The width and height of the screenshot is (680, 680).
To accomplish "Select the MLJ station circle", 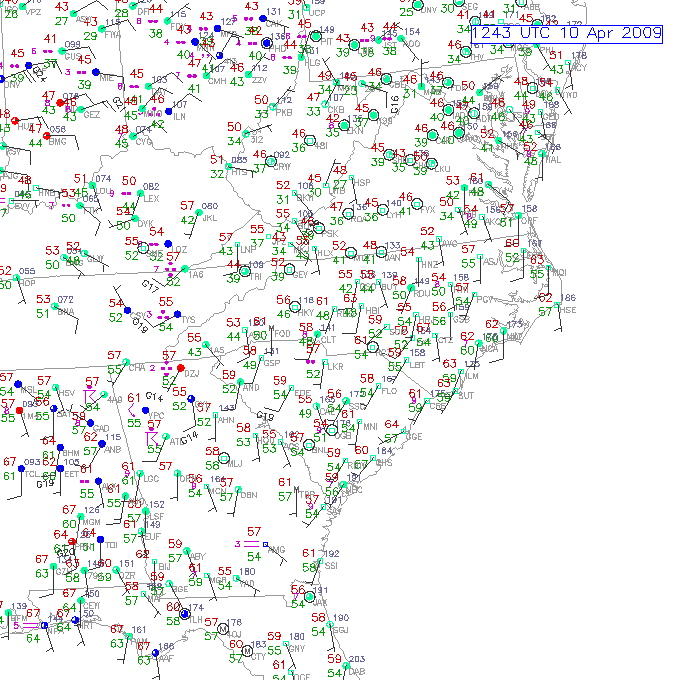I will 225,457.
